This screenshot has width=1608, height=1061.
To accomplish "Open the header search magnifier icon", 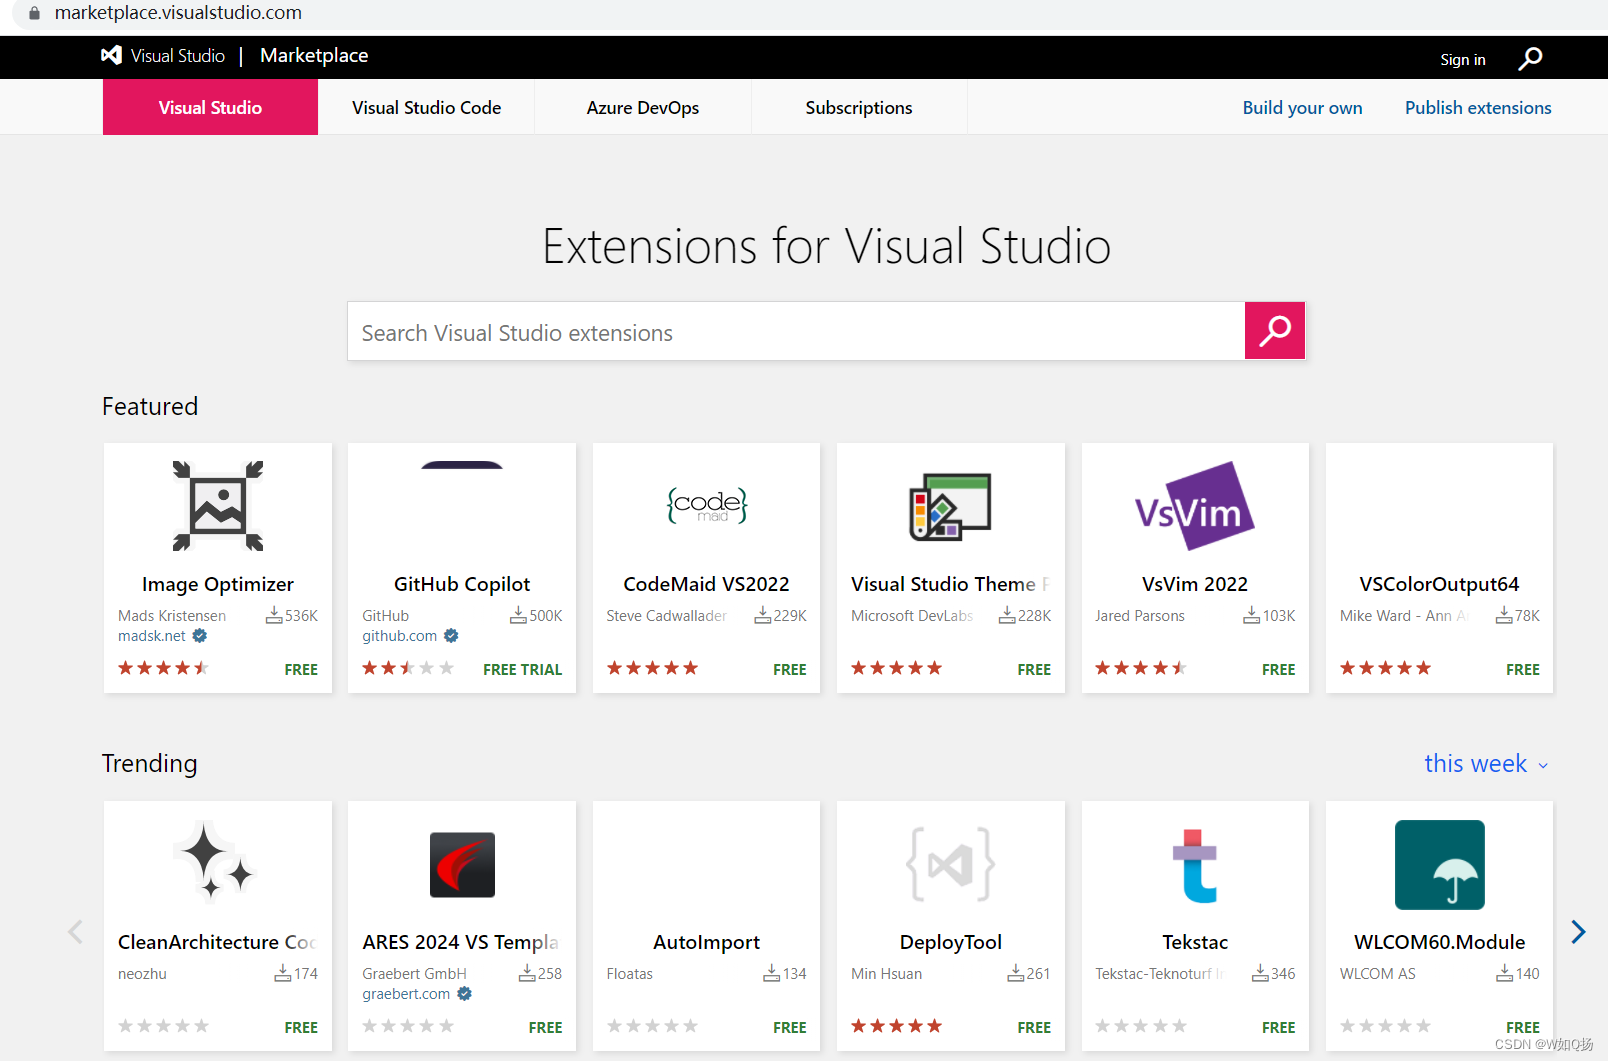I will tap(1530, 59).
